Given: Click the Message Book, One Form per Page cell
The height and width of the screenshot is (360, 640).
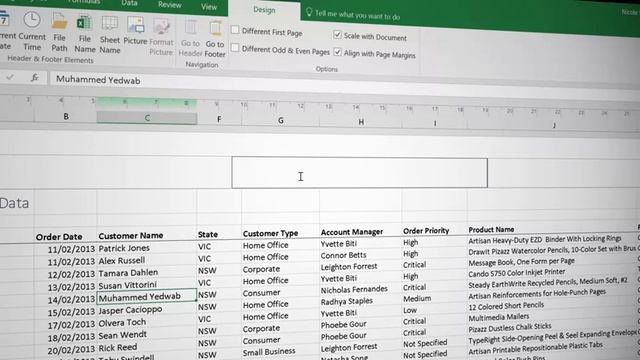Looking at the screenshot, I should 521,262.
